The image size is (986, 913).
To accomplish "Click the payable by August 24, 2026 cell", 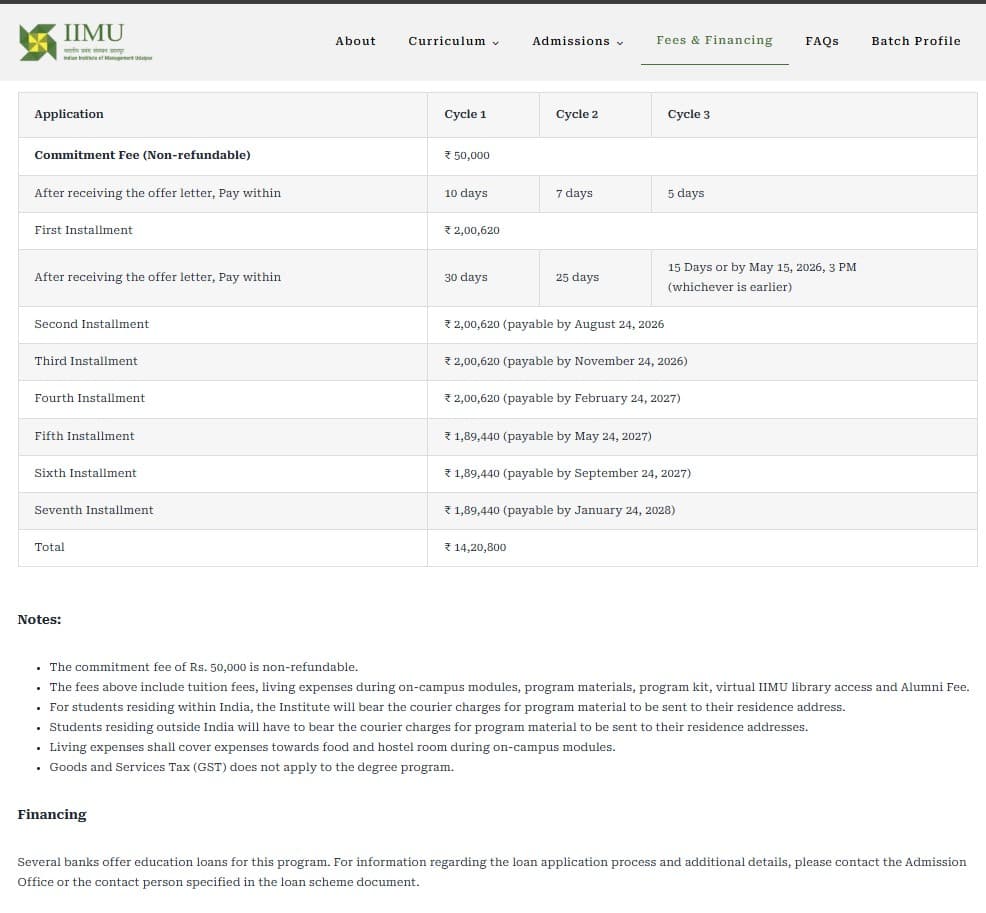I will 554,324.
